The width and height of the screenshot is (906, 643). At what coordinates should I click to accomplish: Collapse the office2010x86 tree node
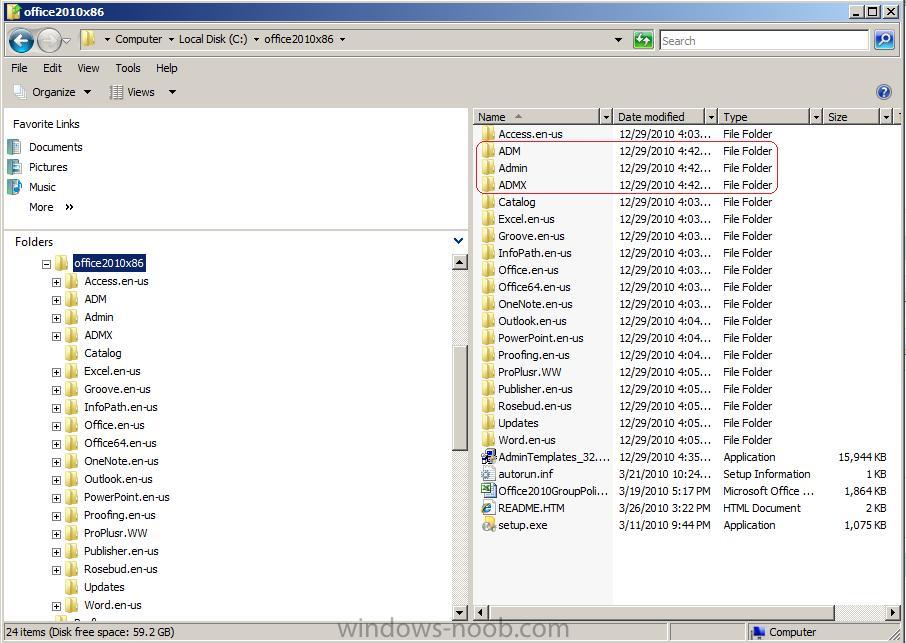coord(46,264)
